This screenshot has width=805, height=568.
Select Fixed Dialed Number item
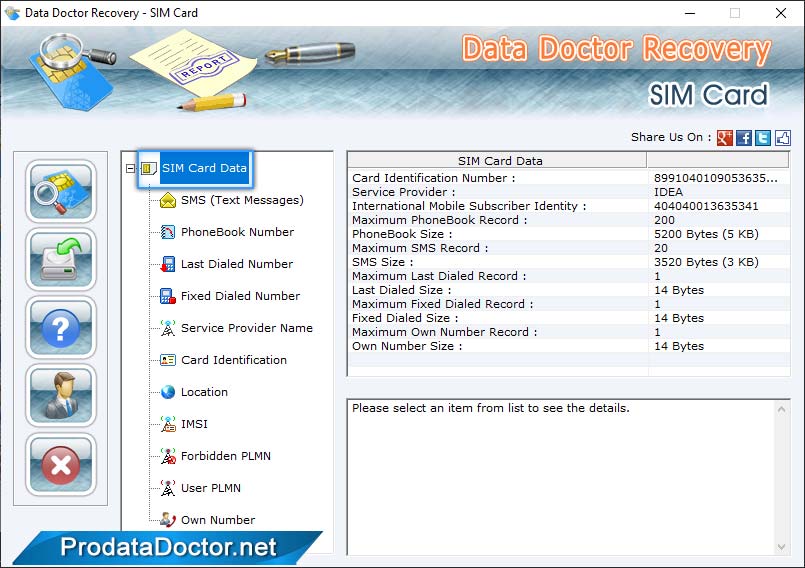coord(240,296)
